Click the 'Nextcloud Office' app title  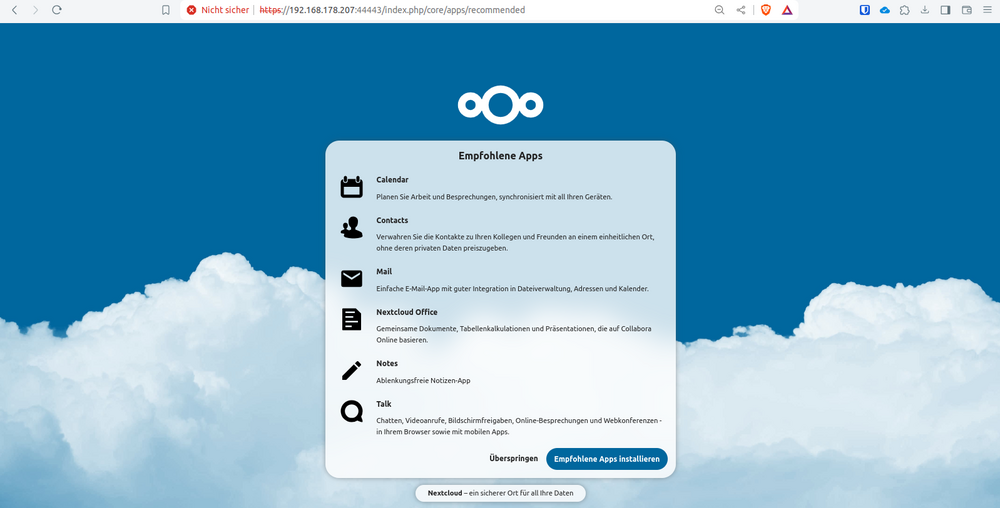pos(407,312)
